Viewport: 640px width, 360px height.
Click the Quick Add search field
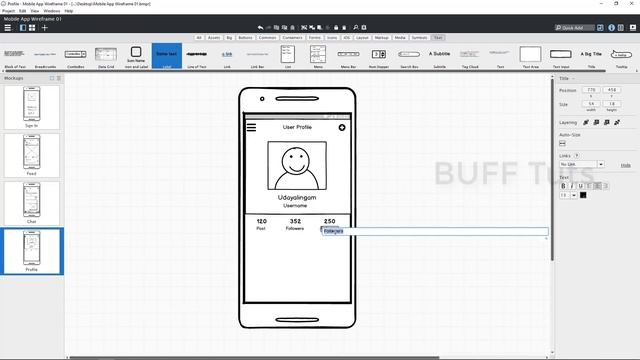pyautogui.click(x=575, y=28)
